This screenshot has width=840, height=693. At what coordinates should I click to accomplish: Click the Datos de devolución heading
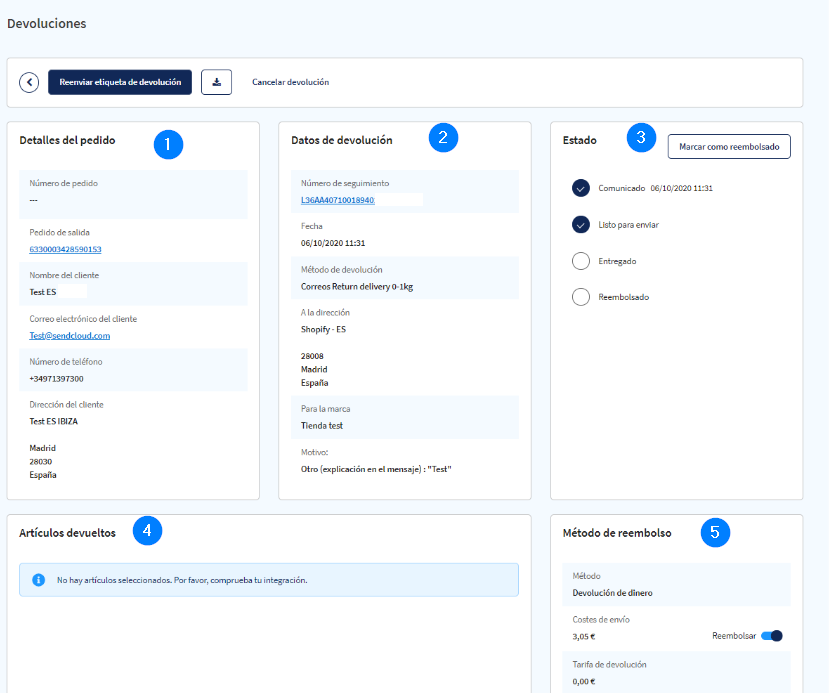pyautogui.click(x=342, y=140)
